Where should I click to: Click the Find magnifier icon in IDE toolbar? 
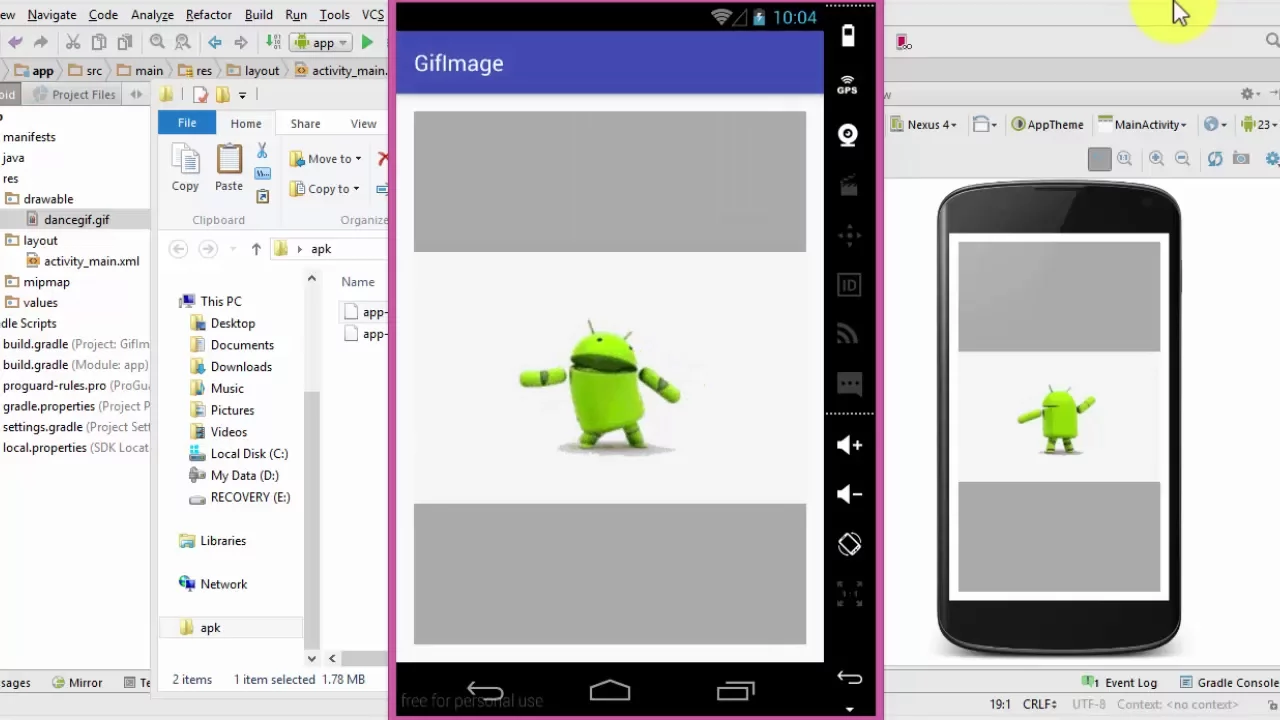pyautogui.click(x=157, y=42)
